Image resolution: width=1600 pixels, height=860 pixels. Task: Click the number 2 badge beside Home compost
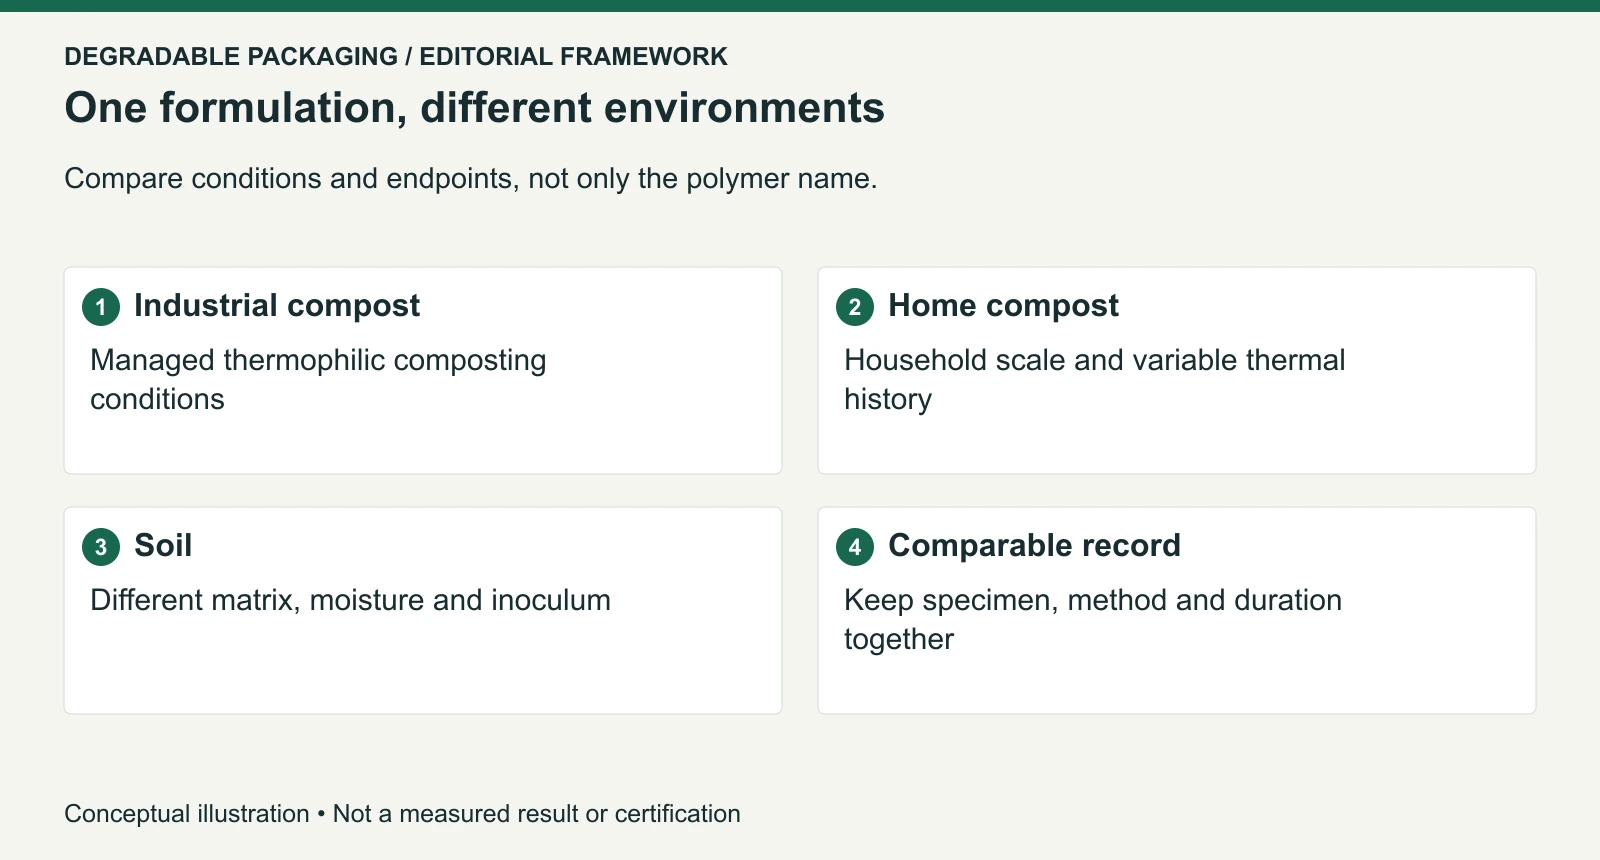(855, 307)
